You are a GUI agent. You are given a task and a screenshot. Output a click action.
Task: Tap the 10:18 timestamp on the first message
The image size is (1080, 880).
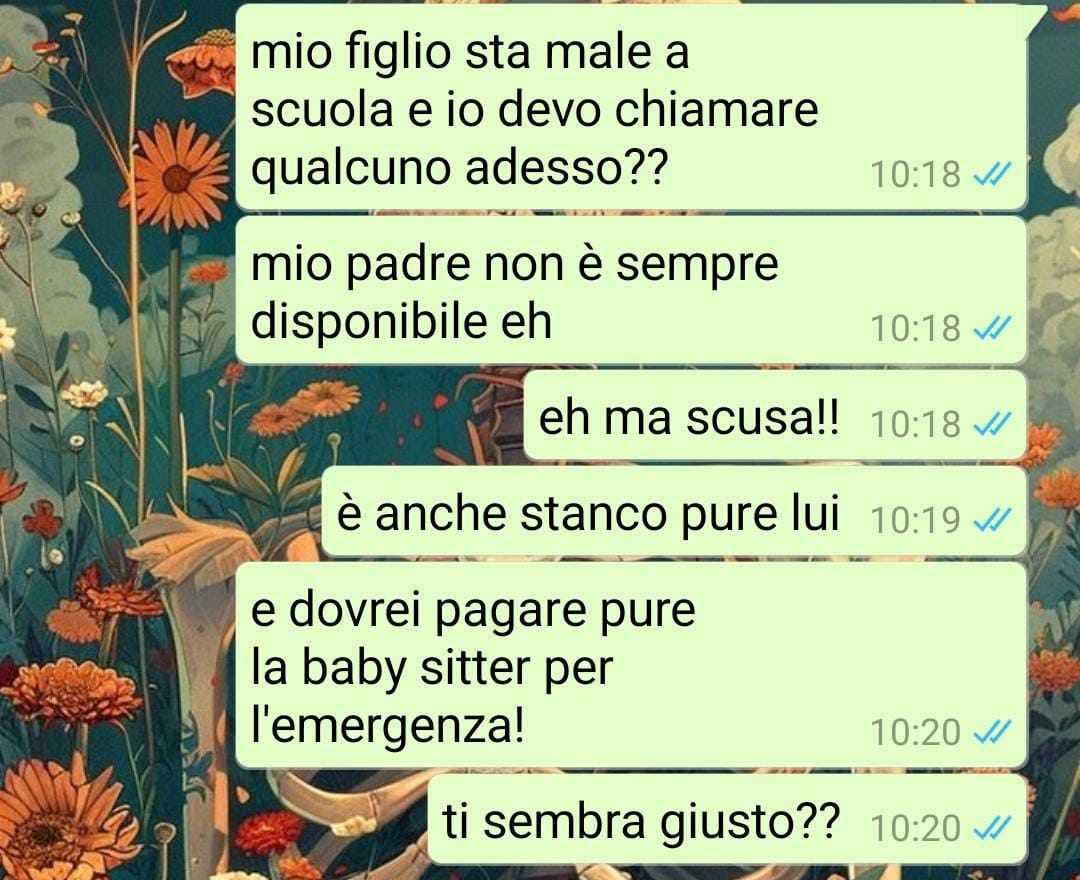pos(915,175)
